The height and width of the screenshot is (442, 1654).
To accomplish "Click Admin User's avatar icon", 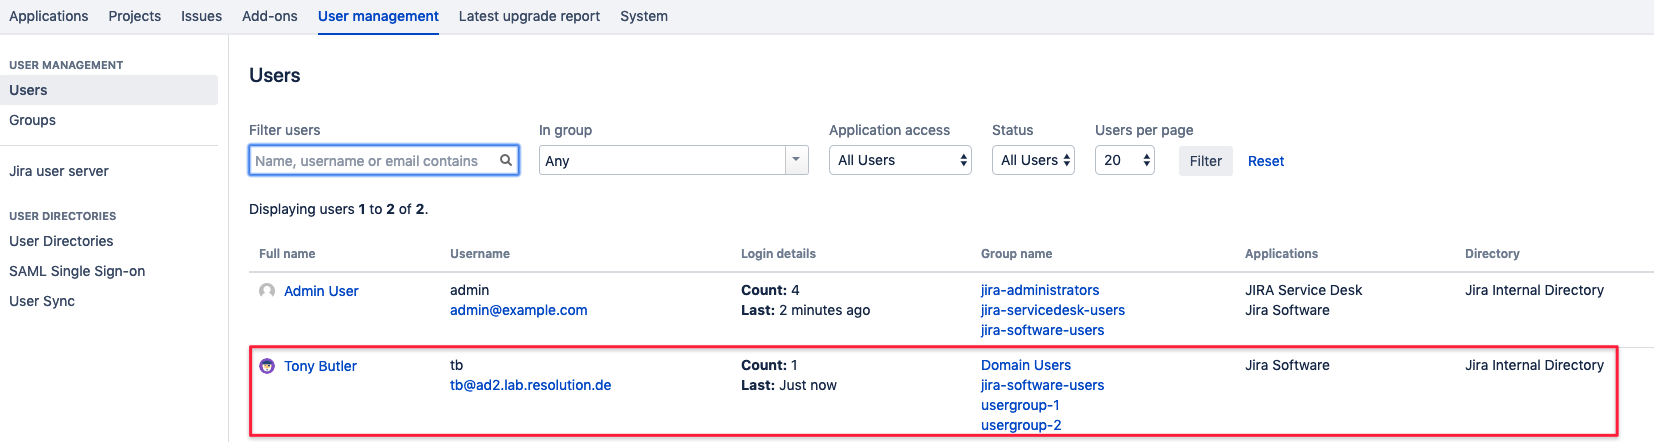I will 267,291.
